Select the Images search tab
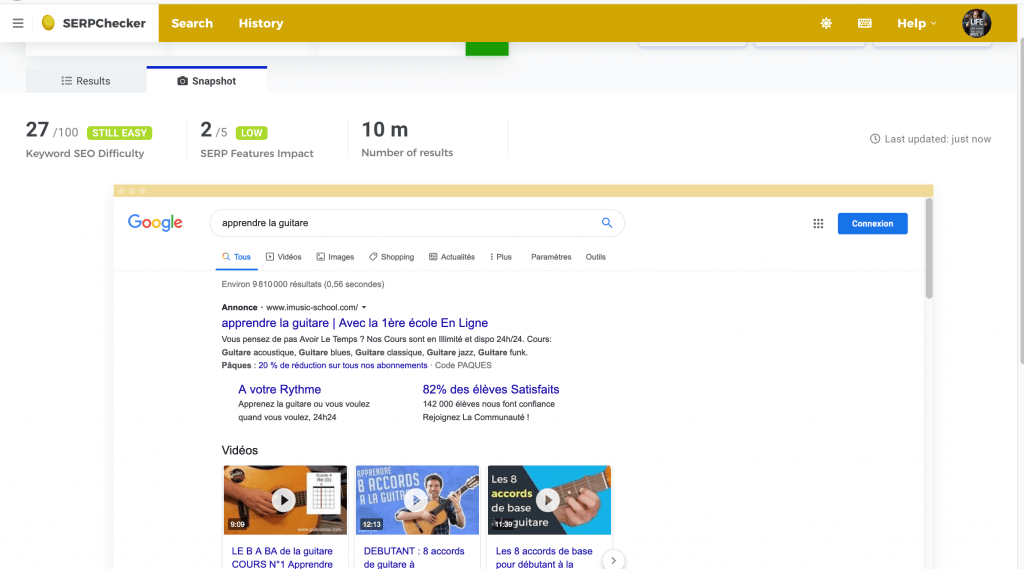 click(x=335, y=257)
